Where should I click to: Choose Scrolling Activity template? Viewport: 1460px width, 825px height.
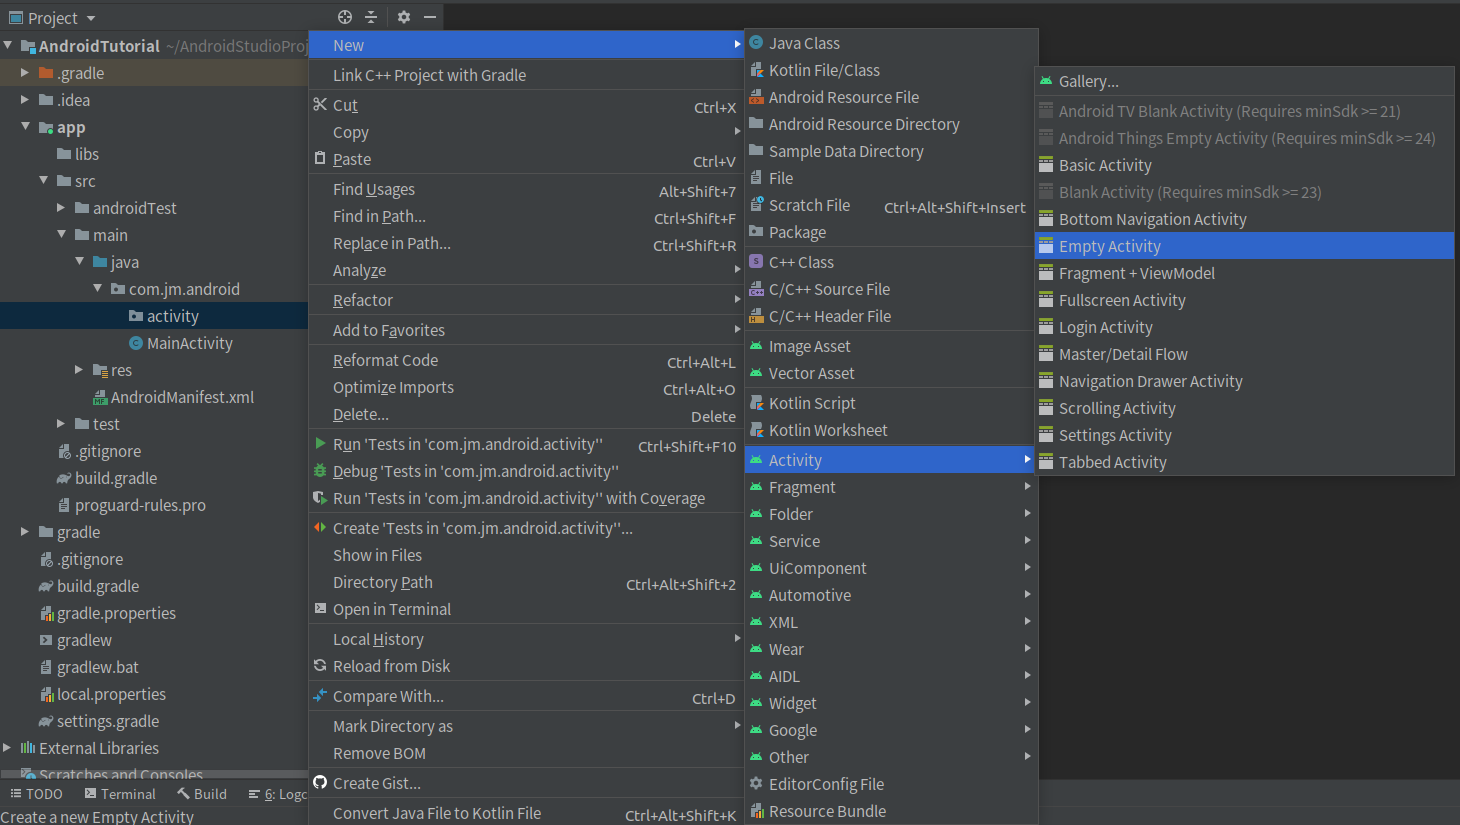click(x=1244, y=408)
